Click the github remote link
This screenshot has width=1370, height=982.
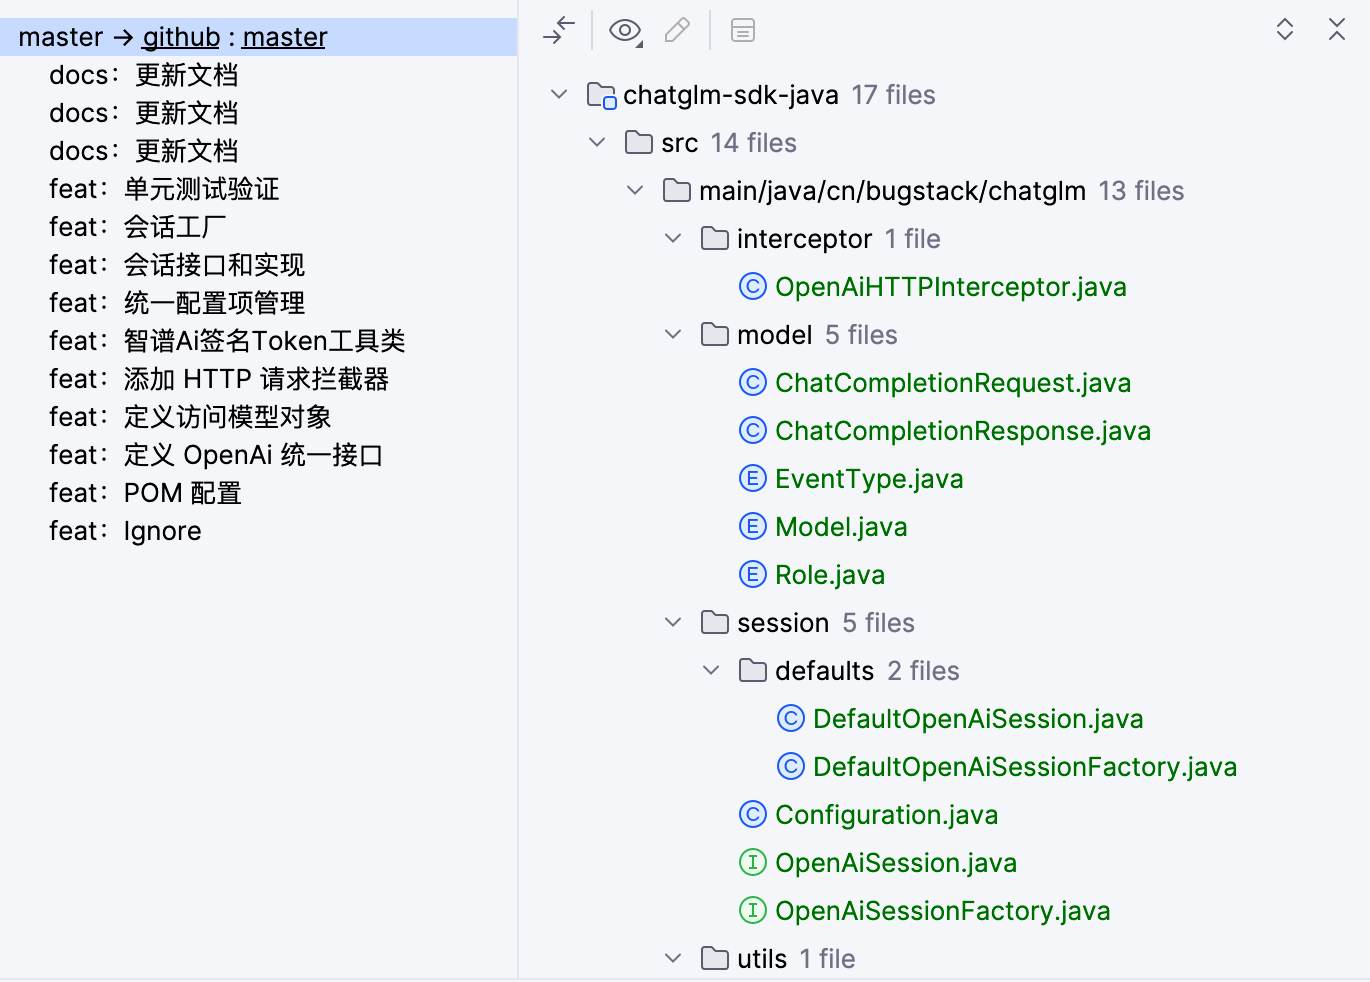pyautogui.click(x=181, y=37)
